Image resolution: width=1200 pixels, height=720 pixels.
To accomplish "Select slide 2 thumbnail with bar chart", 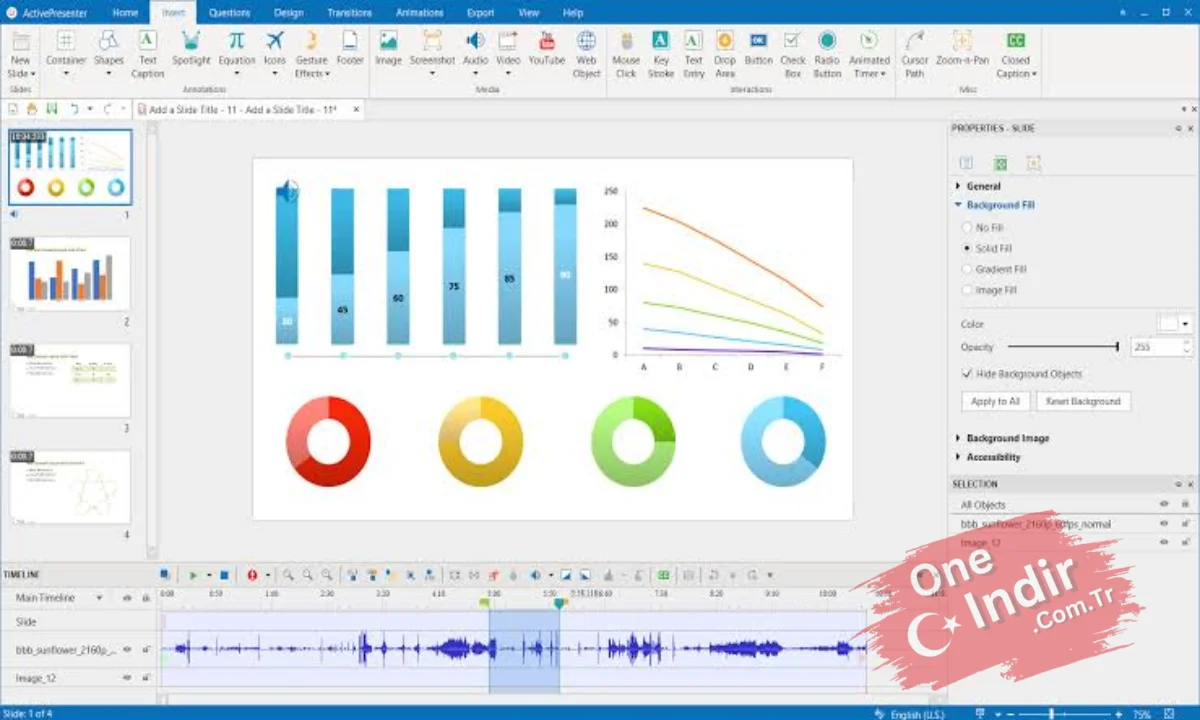I will (x=70, y=274).
